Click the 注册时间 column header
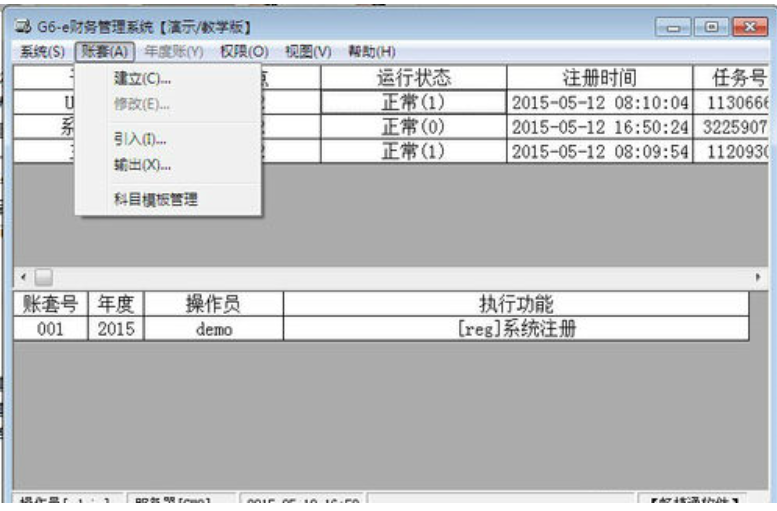 600,78
